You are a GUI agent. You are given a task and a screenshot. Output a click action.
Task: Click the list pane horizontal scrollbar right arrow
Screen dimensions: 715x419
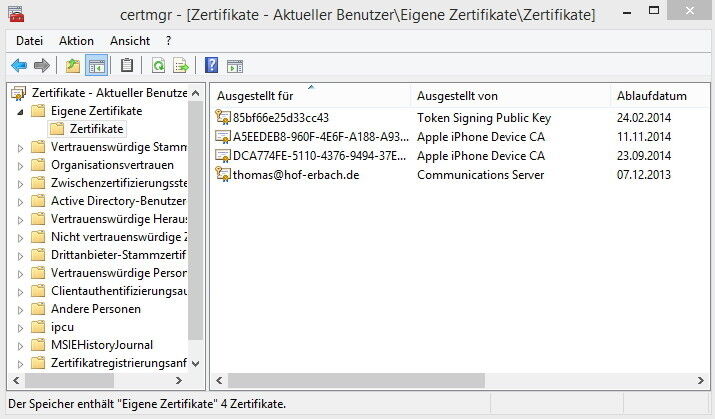pos(700,380)
